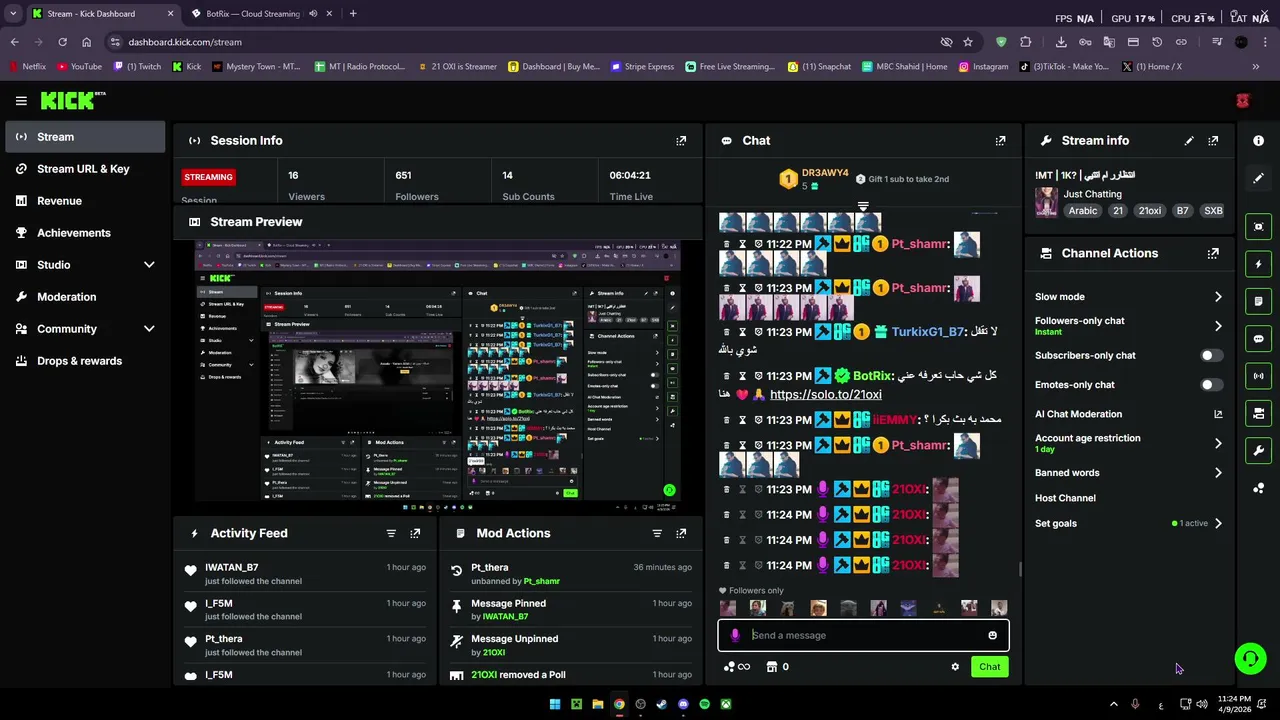Click the I_F5M follower entry text
Image resolution: width=1280 pixels, height=720 pixels.
click(x=219, y=604)
